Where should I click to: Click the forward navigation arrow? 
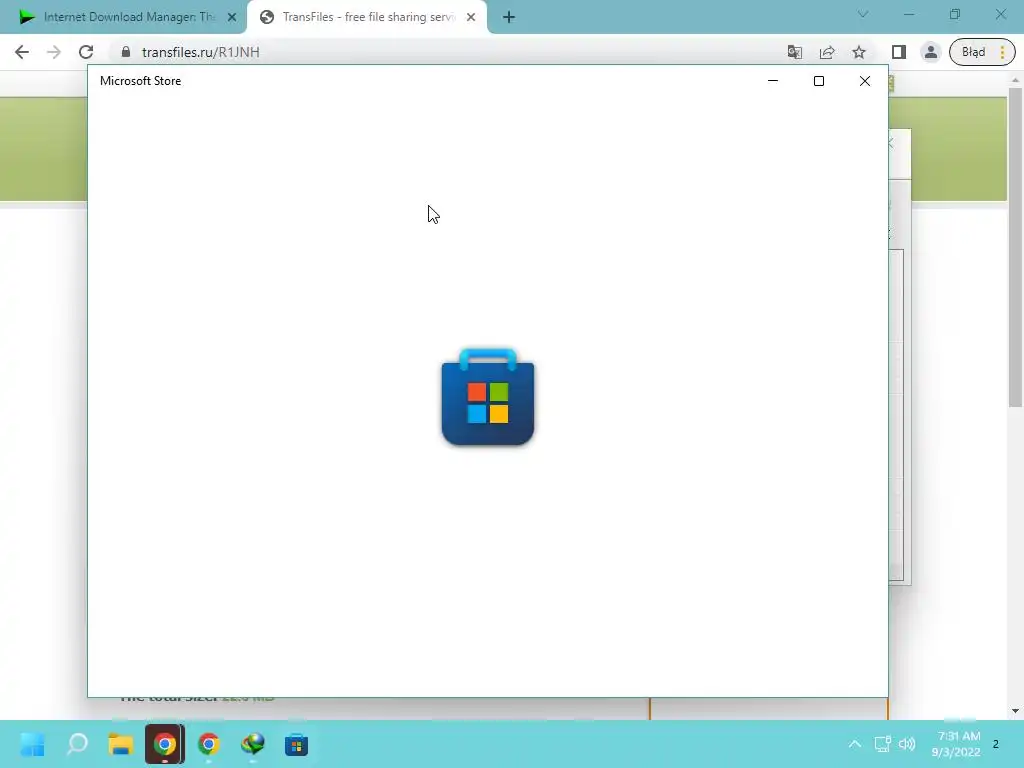[54, 52]
